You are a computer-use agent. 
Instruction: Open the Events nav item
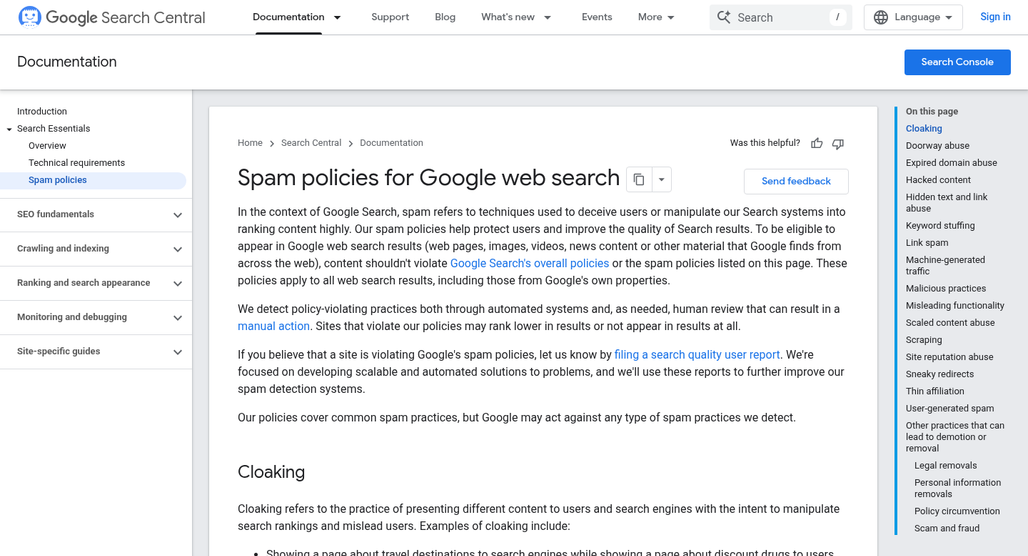click(x=597, y=17)
